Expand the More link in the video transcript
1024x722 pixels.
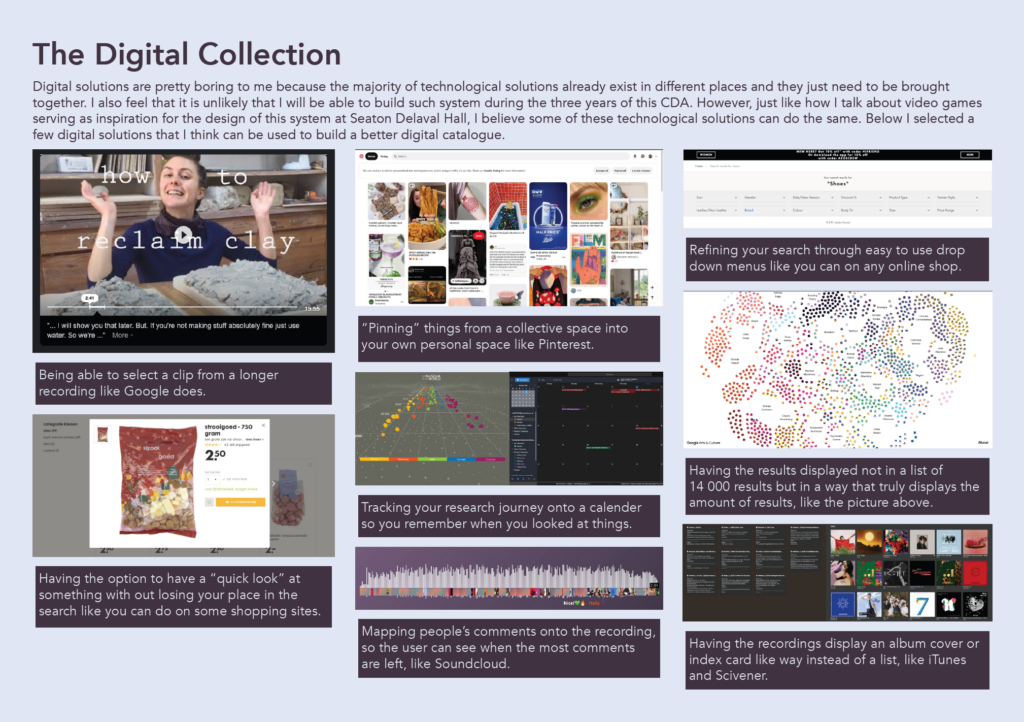coord(121,335)
